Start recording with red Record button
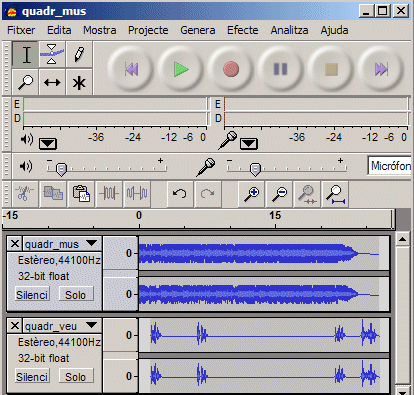This screenshot has height=395, width=414. pyautogui.click(x=231, y=69)
